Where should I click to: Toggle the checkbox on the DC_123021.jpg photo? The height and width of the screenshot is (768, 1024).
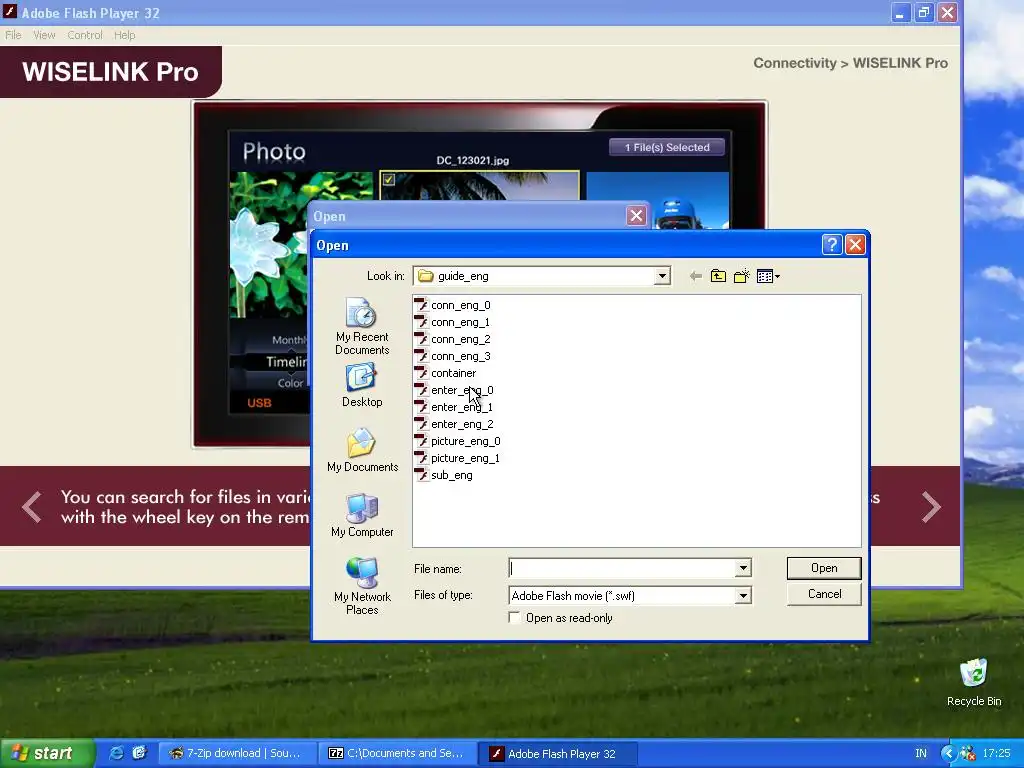(x=389, y=179)
